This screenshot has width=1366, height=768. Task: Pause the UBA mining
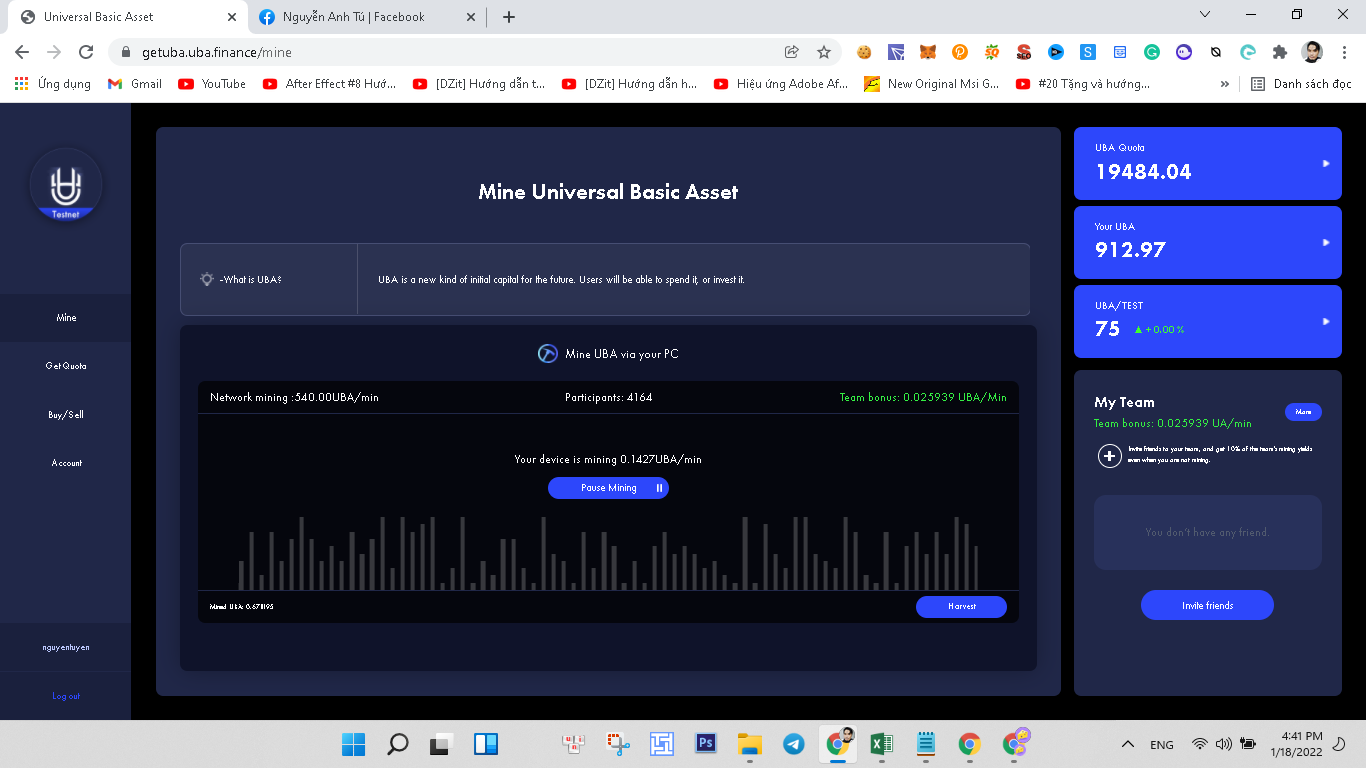pyautogui.click(x=608, y=488)
